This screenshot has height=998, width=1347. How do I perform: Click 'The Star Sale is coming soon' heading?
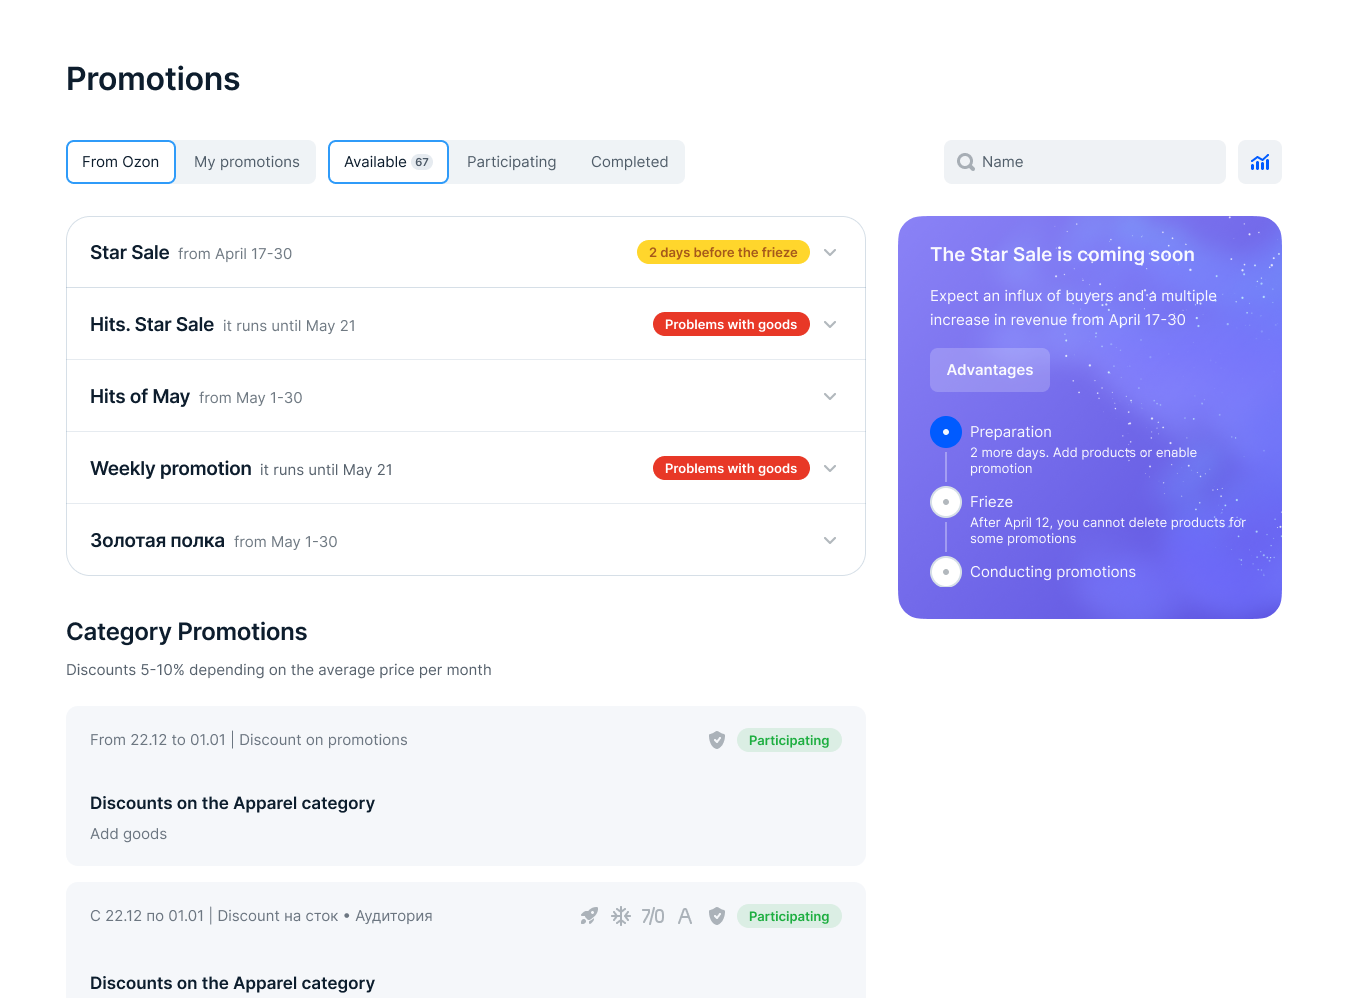tap(1062, 254)
